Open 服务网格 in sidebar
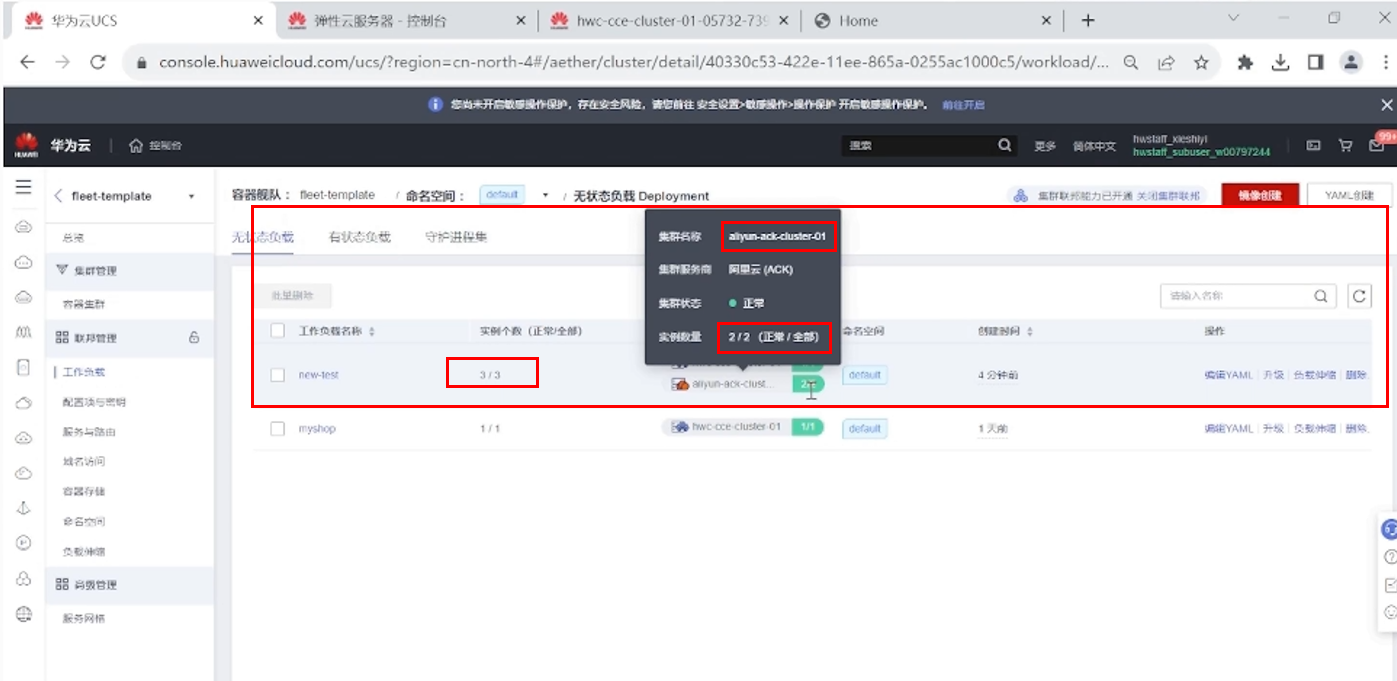Viewport: 1397px width, 681px height. pos(84,618)
